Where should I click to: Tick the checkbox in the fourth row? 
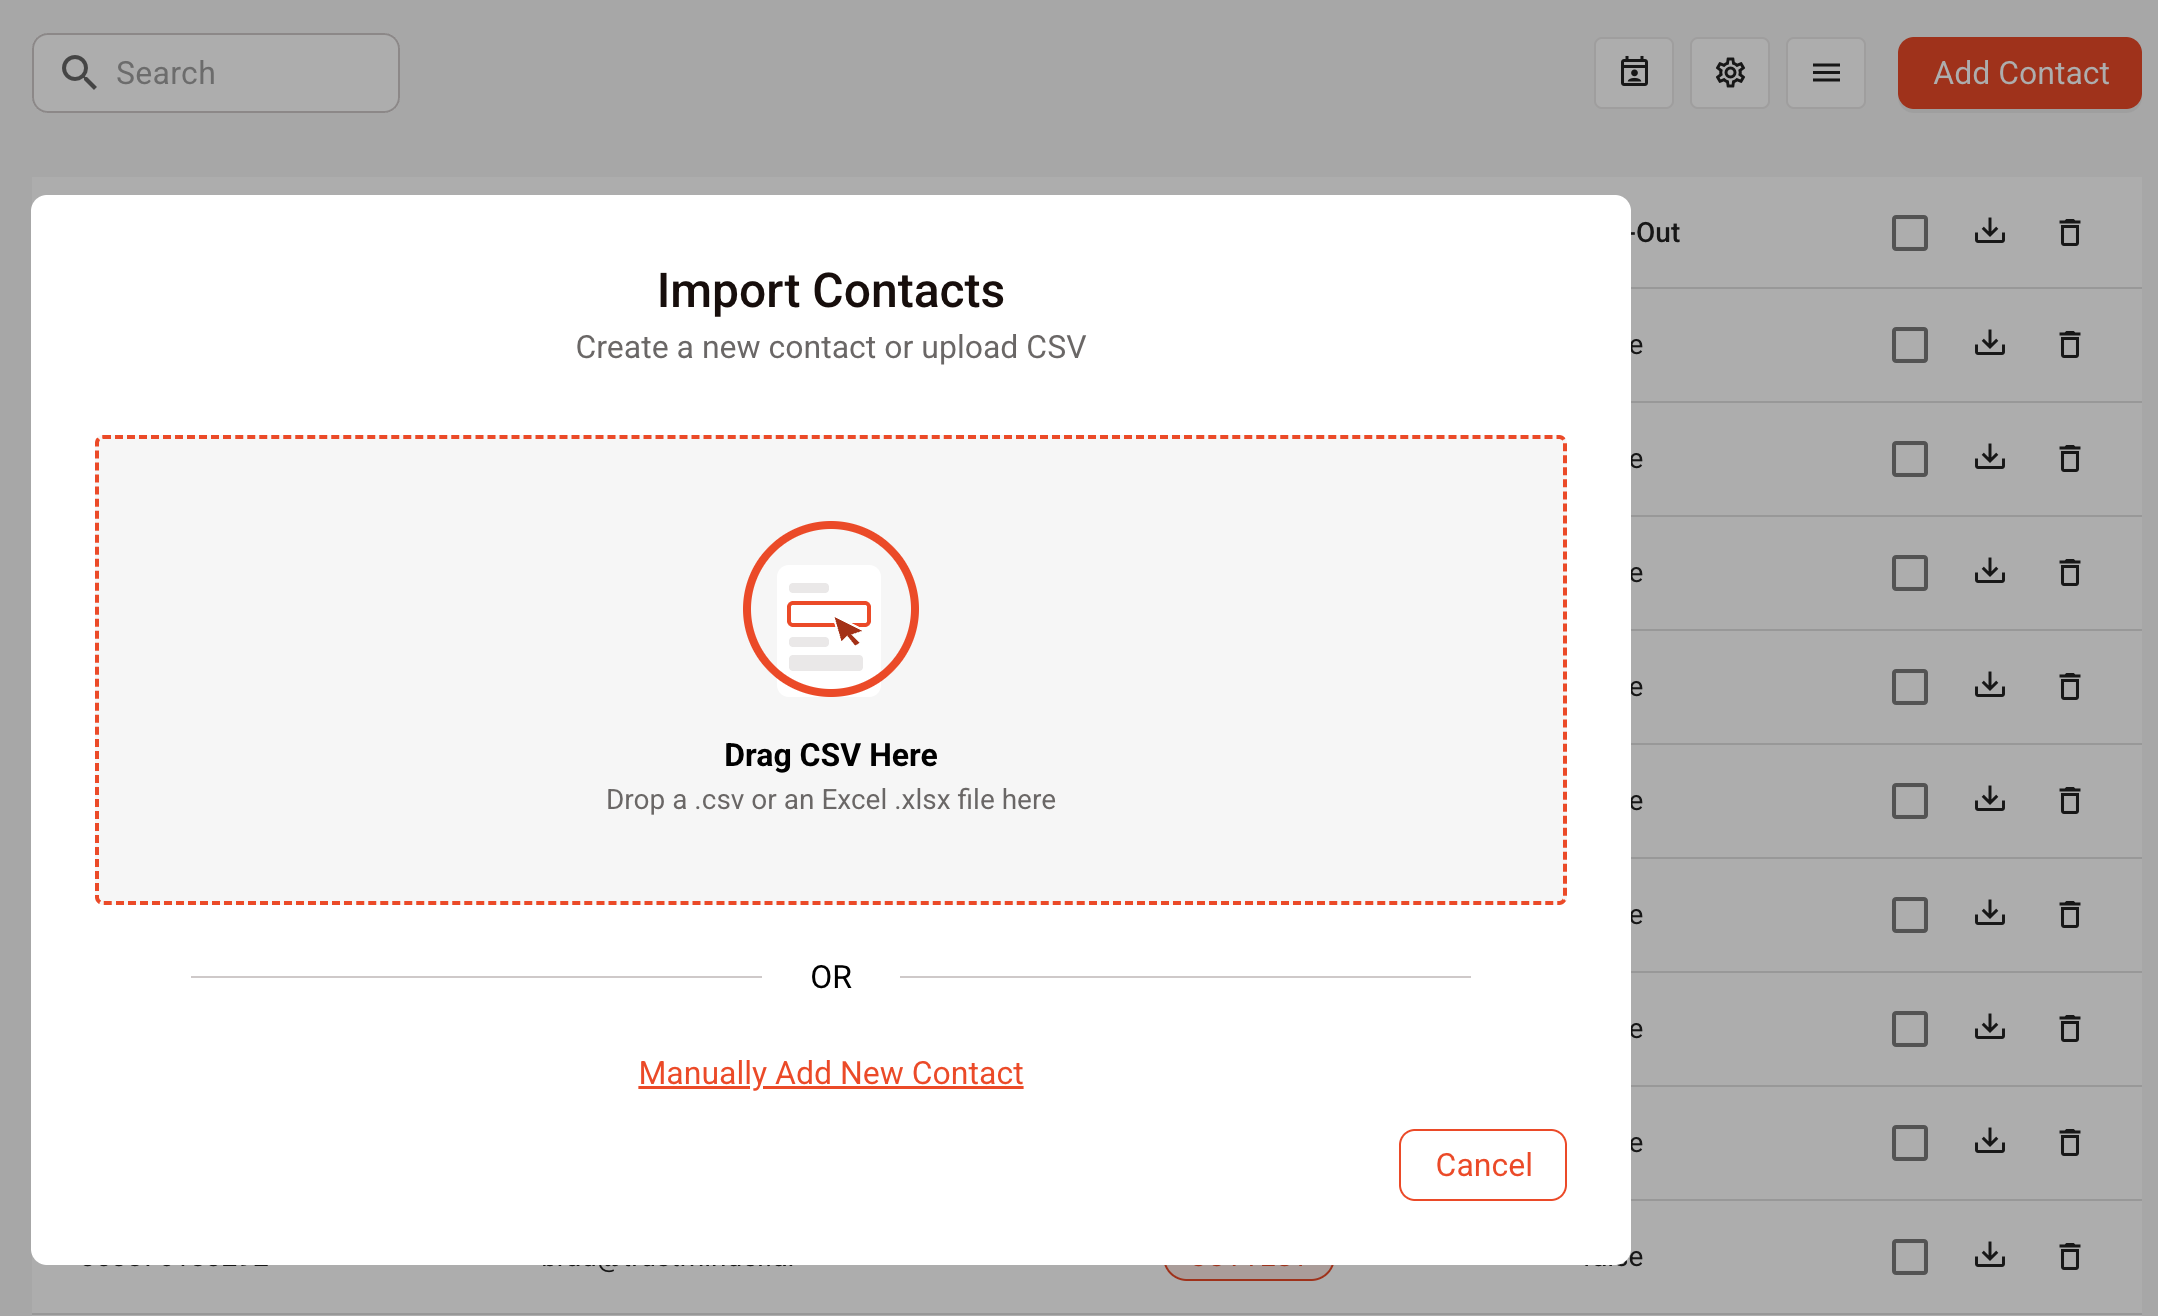[1910, 573]
